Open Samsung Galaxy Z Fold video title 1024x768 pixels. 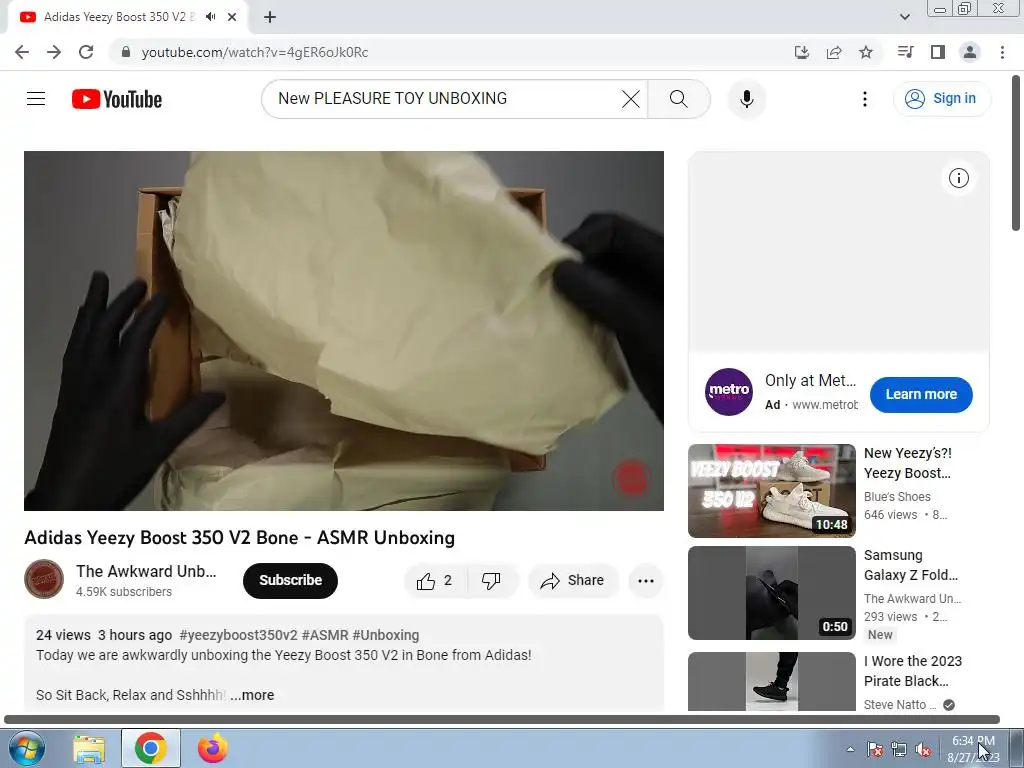coord(911,565)
